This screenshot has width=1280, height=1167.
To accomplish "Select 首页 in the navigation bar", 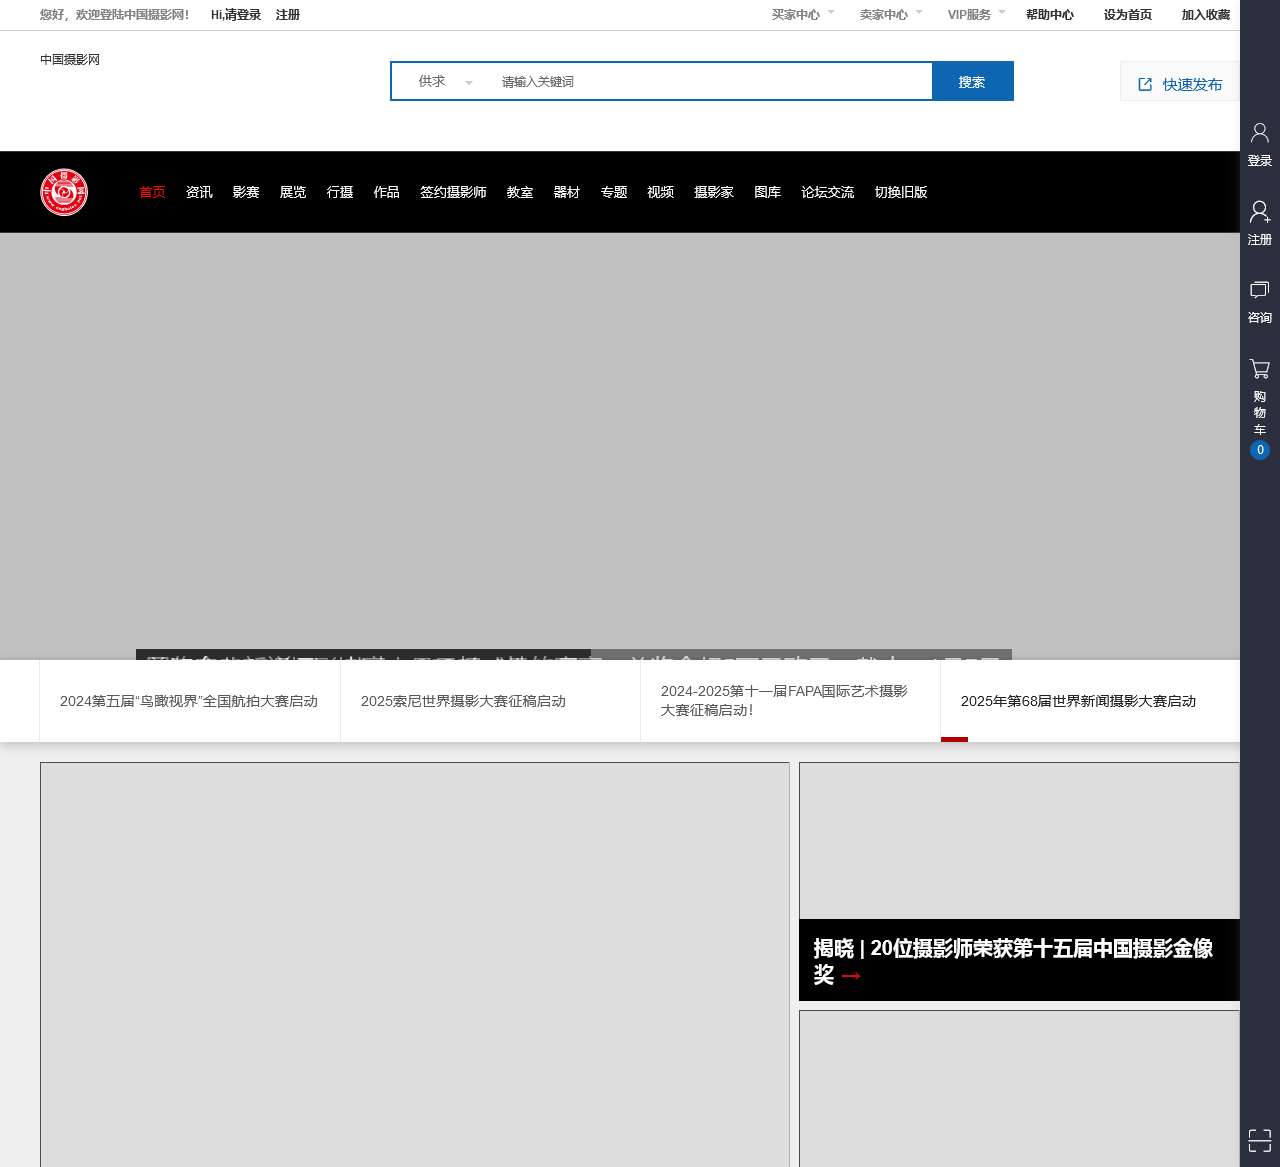I will coord(152,192).
